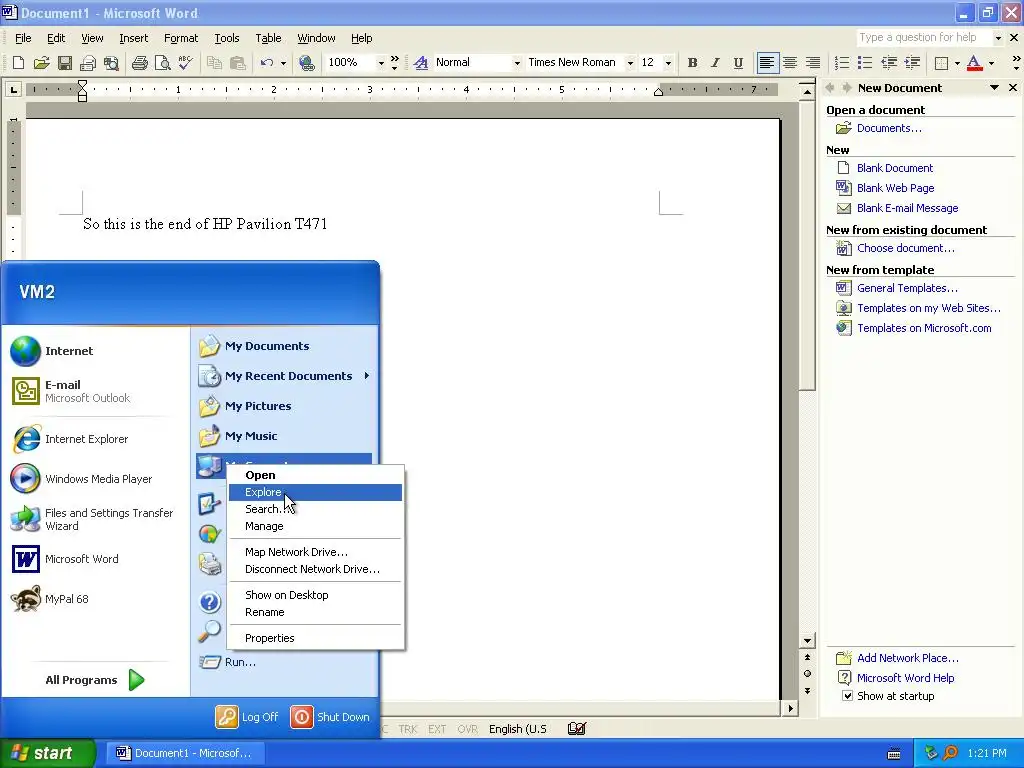Click the Log Off button

coord(248,717)
